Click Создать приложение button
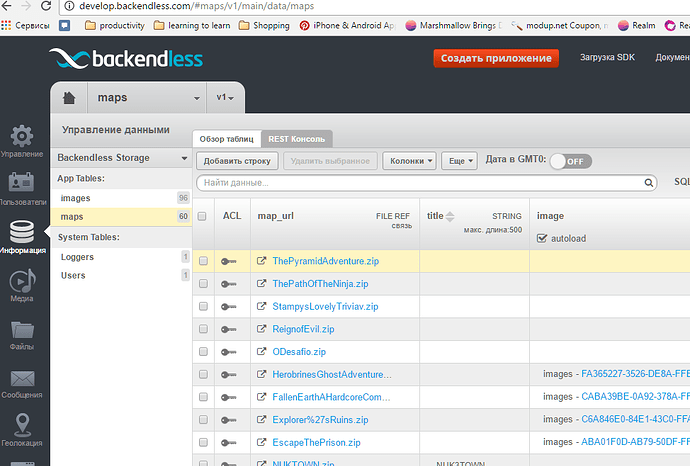Viewport: 690px width, 466px height. 496,58
